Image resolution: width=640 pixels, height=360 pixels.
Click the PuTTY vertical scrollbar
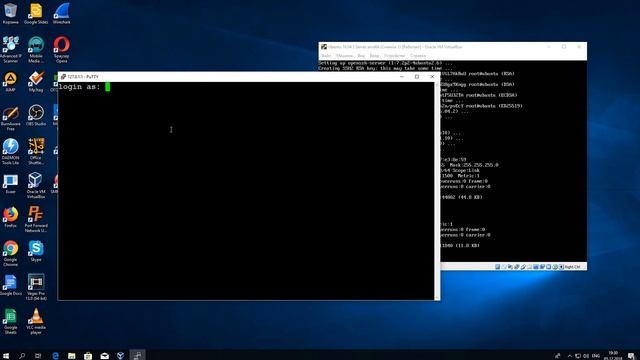pos(438,191)
